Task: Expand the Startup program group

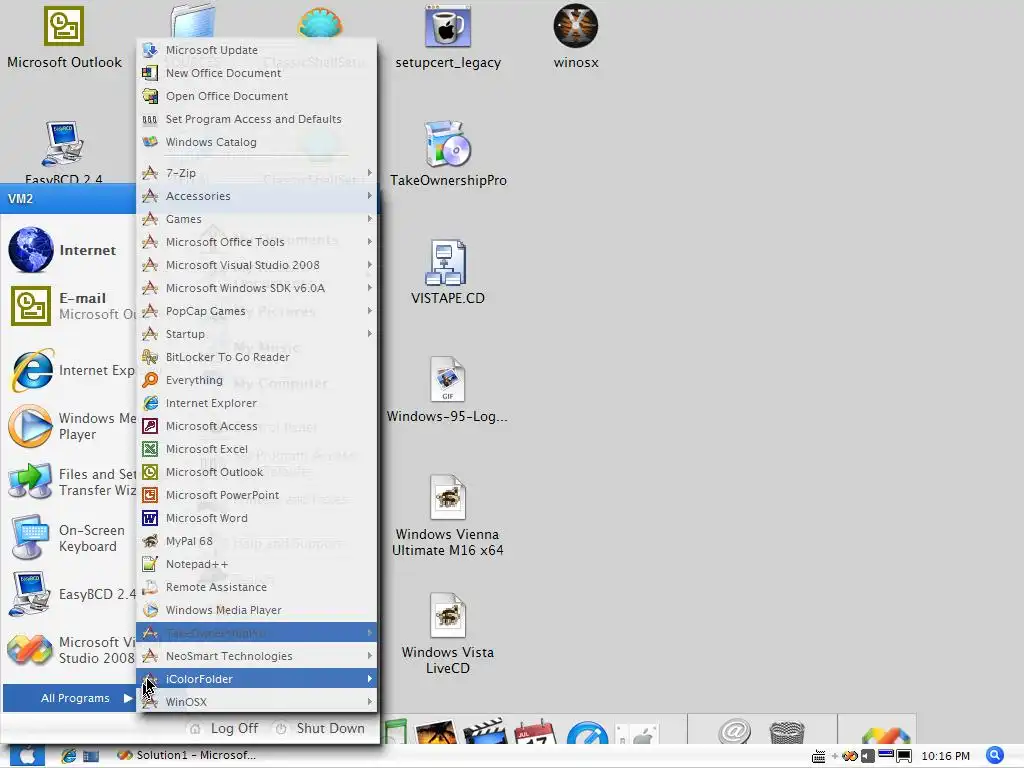Action: pyautogui.click(x=257, y=334)
